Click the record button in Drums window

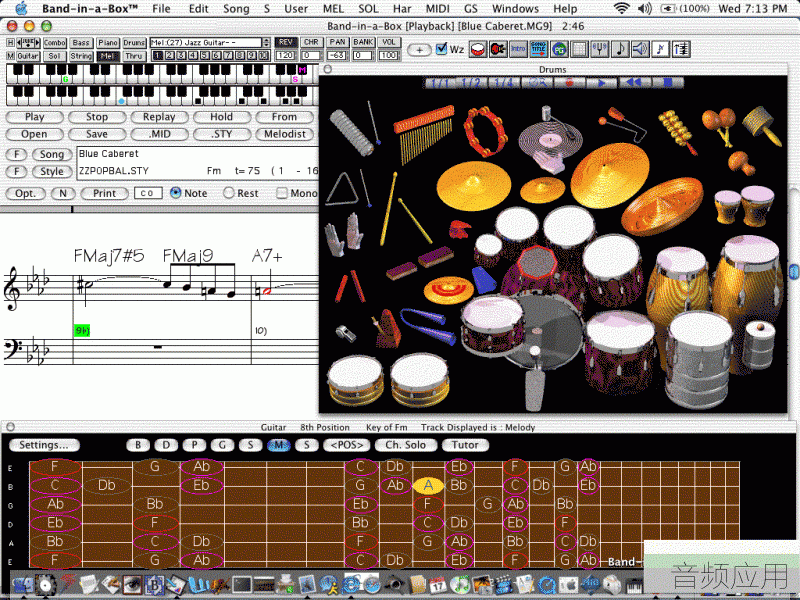coord(569,83)
